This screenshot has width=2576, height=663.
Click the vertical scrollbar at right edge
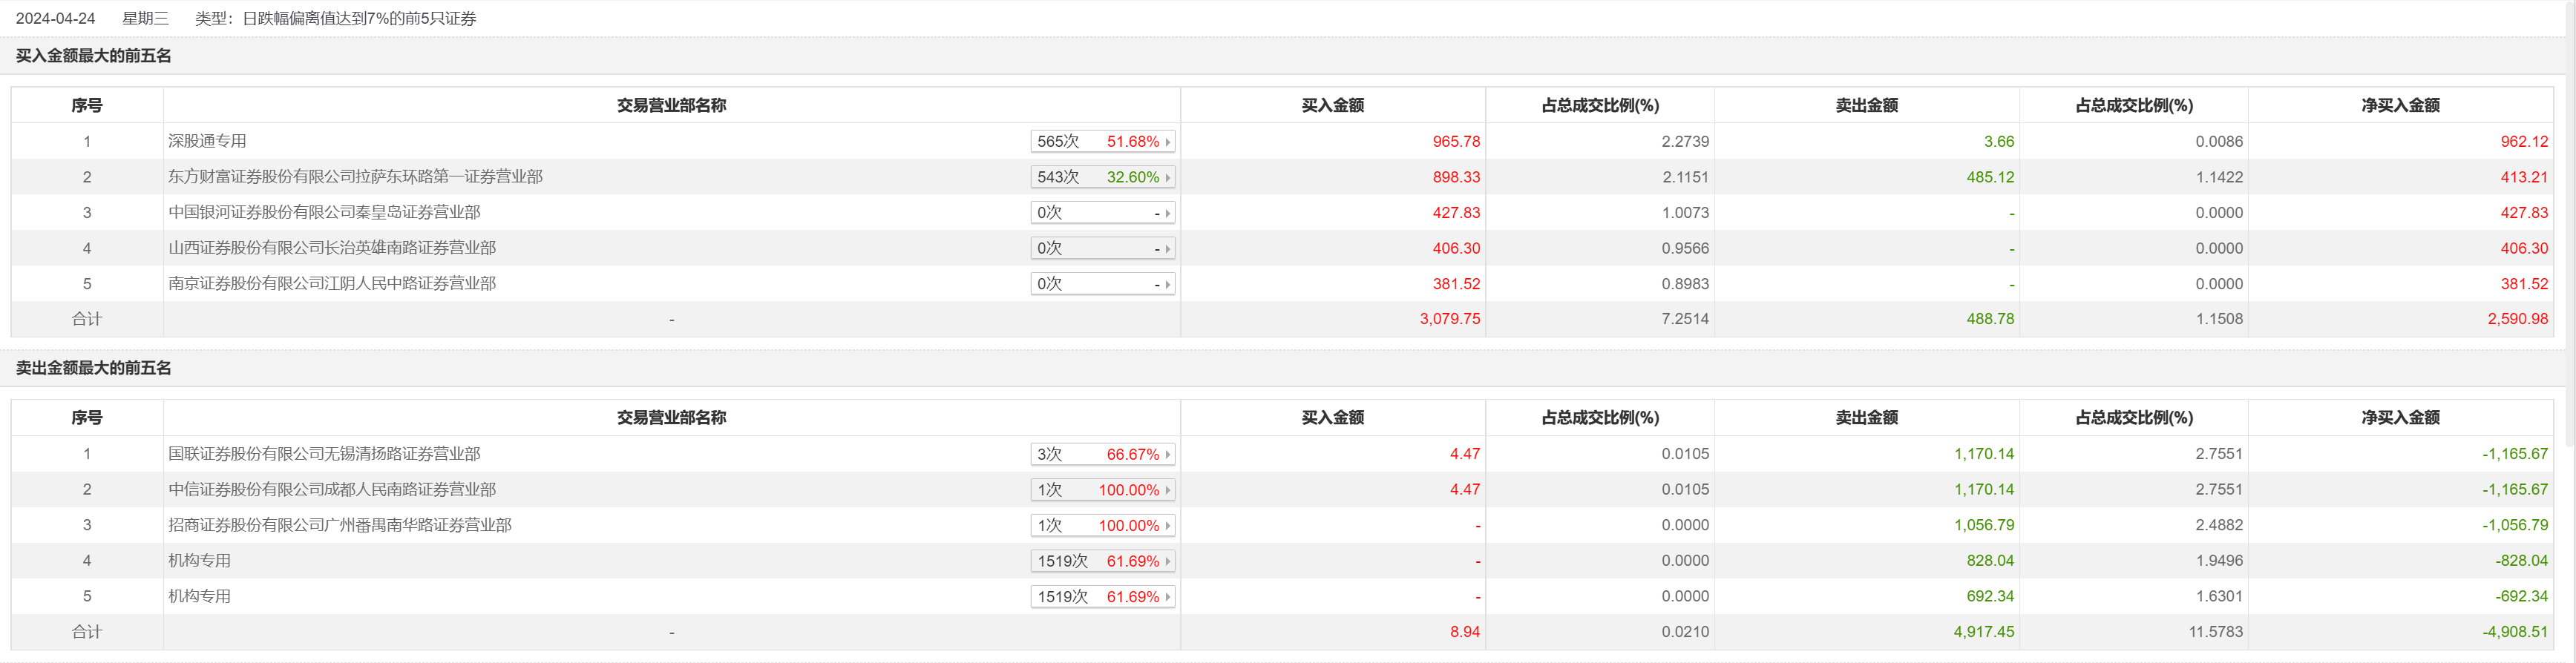(2570, 300)
